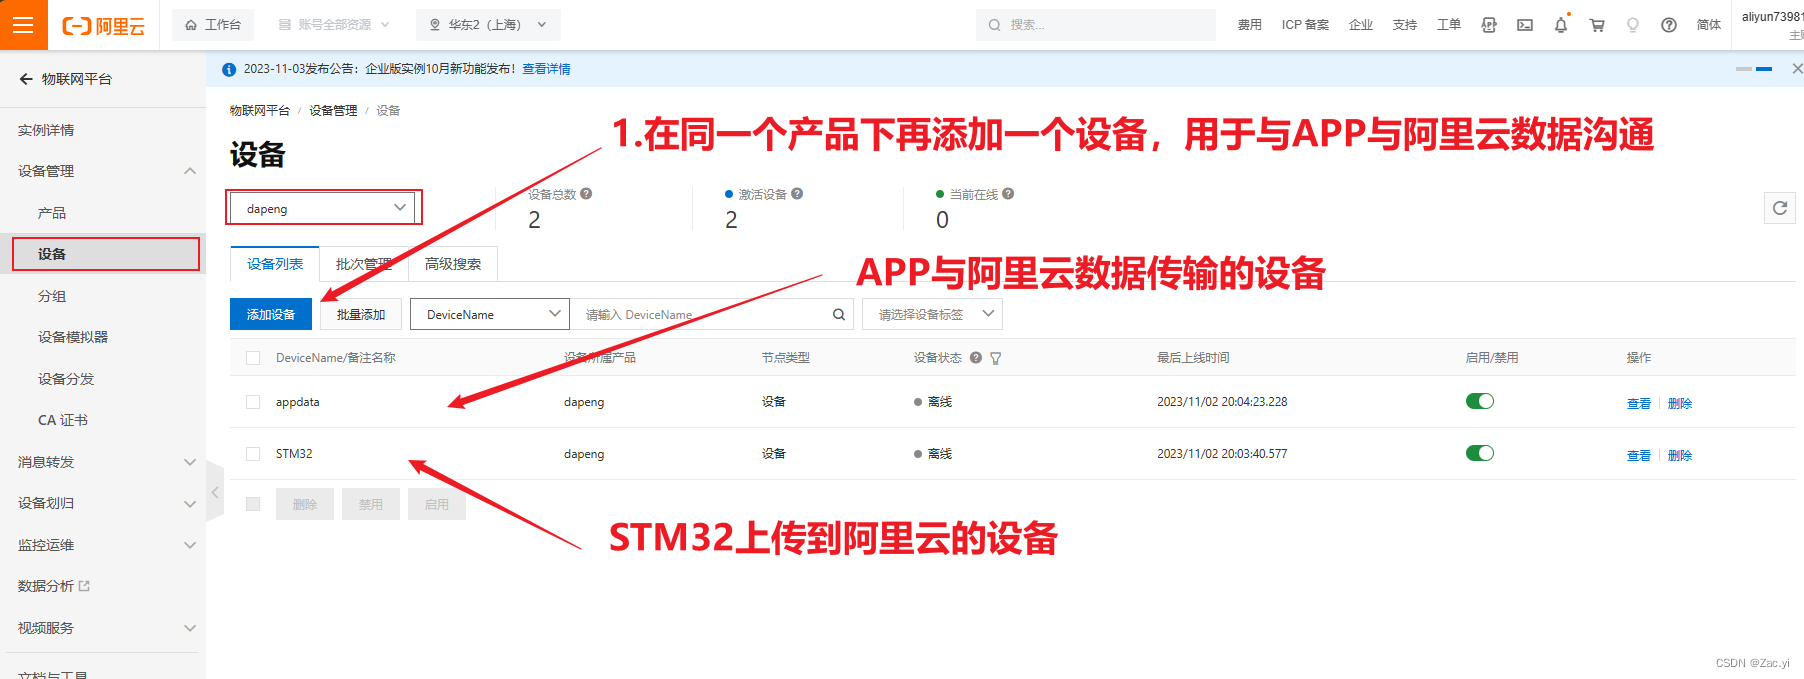
Task: Focus the top search box
Action: point(1096,25)
